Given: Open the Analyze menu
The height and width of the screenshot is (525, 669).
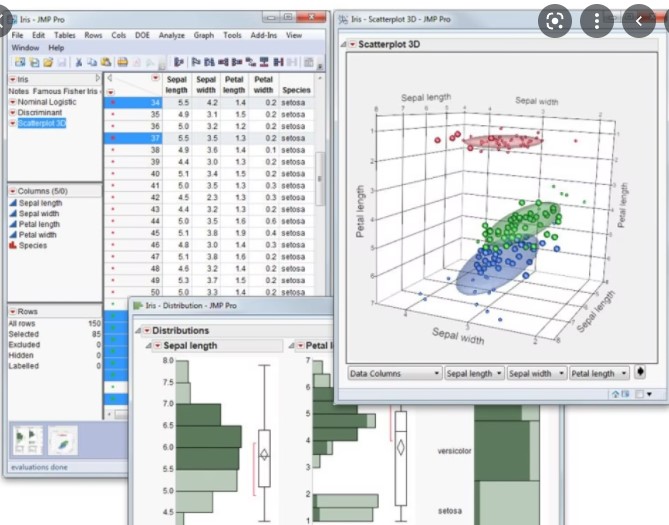Looking at the screenshot, I should (x=172, y=35).
